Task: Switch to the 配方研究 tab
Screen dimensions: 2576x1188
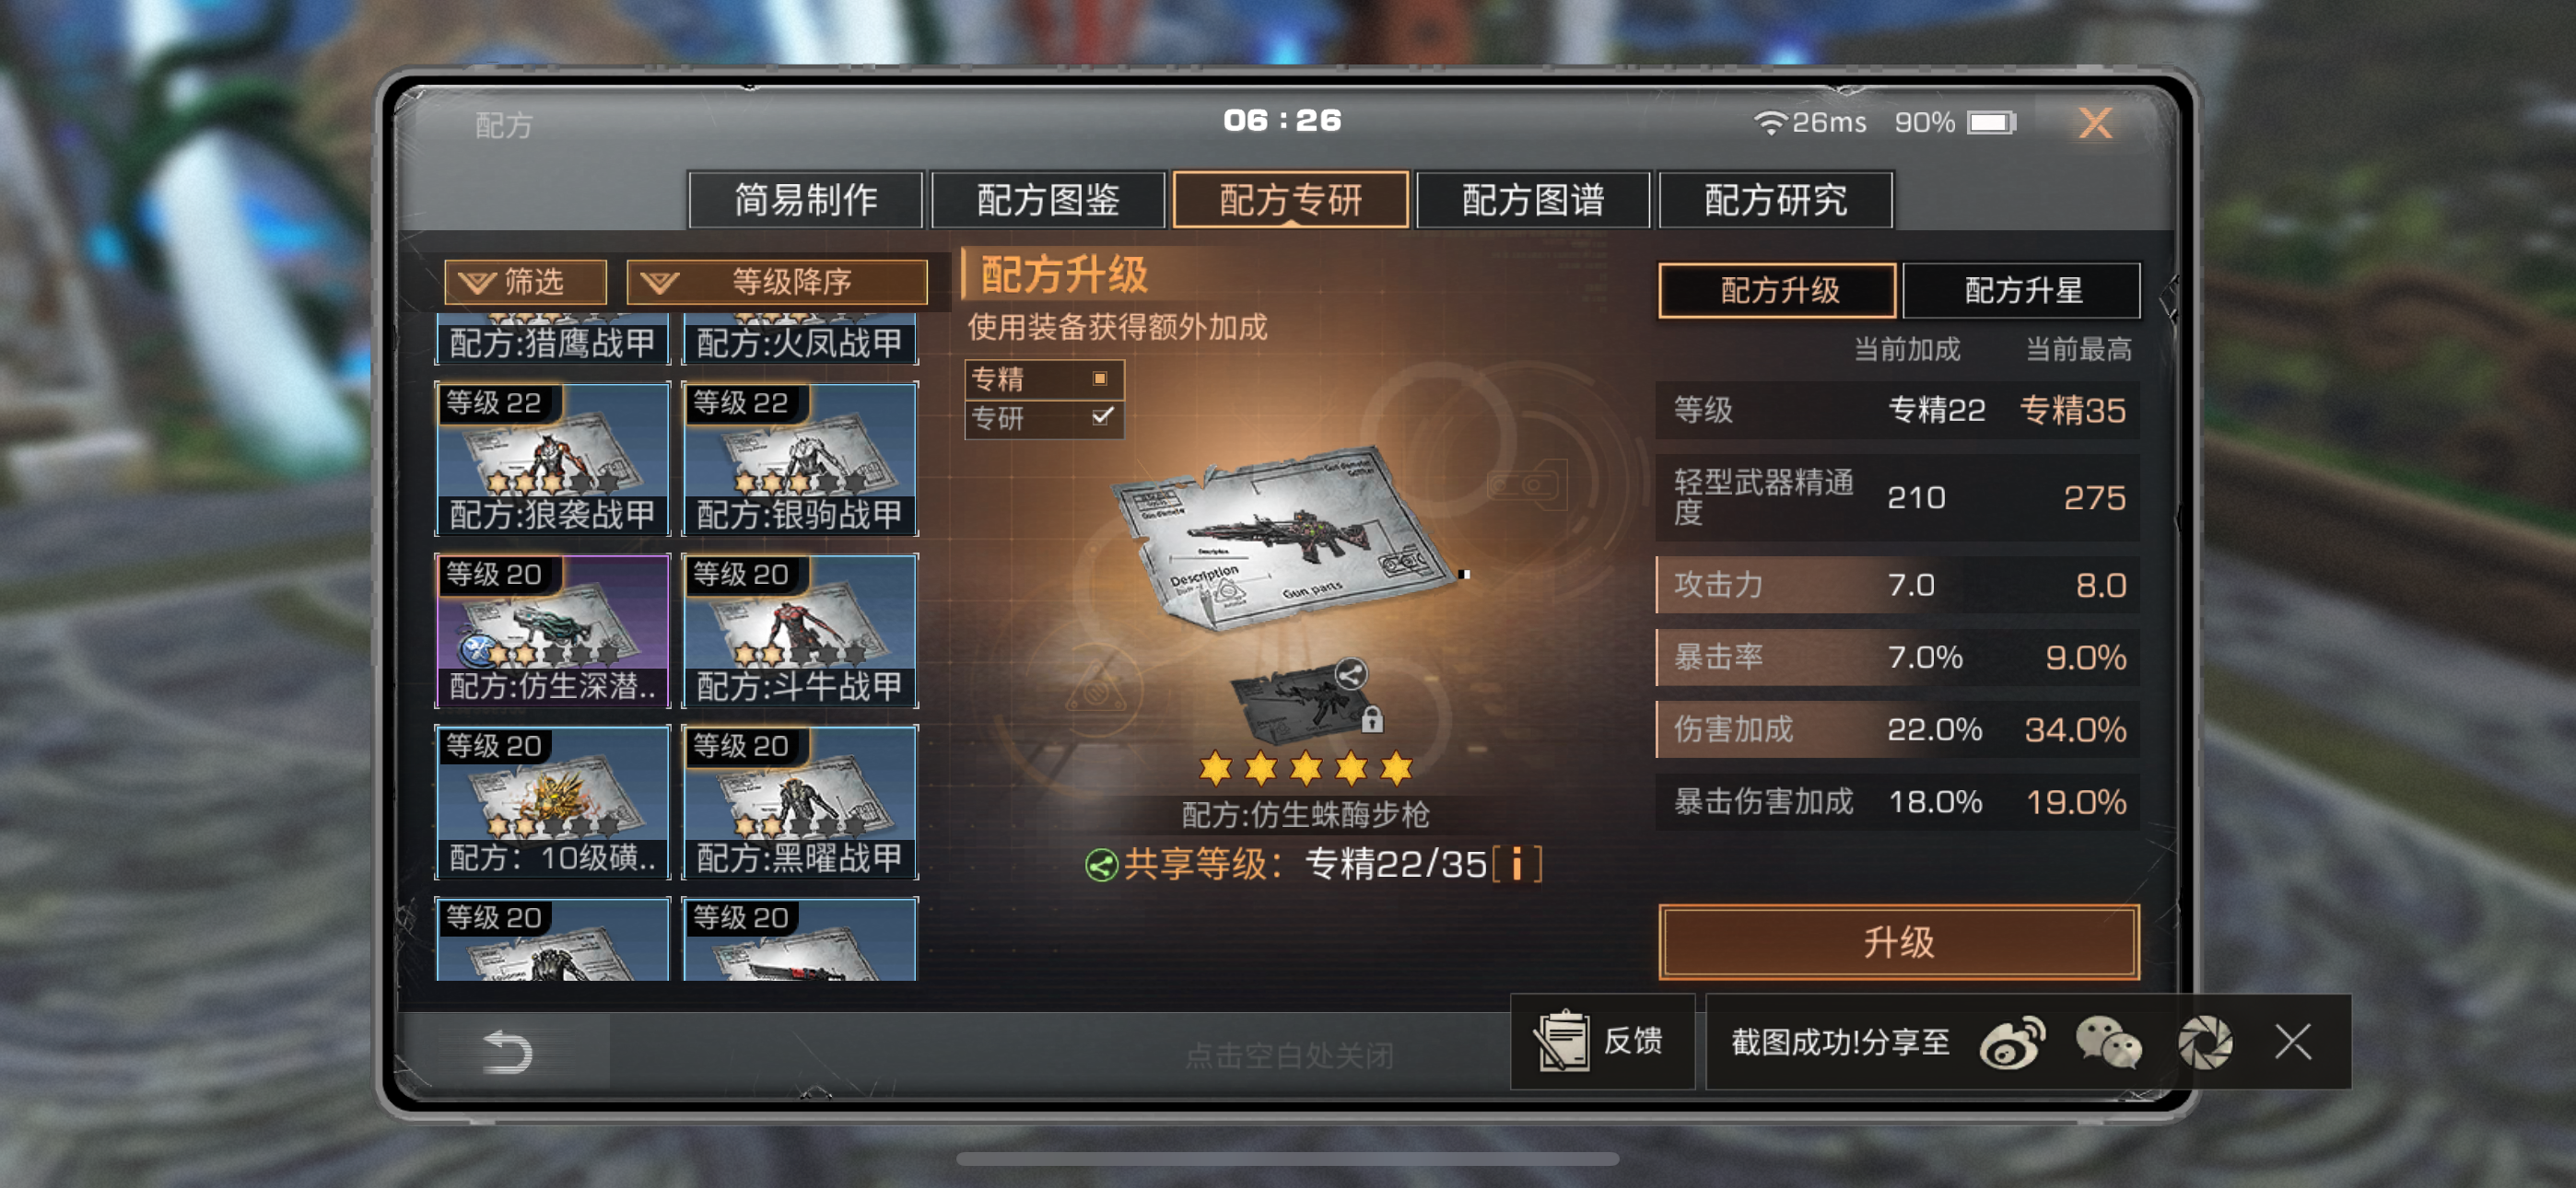Action: (1775, 200)
